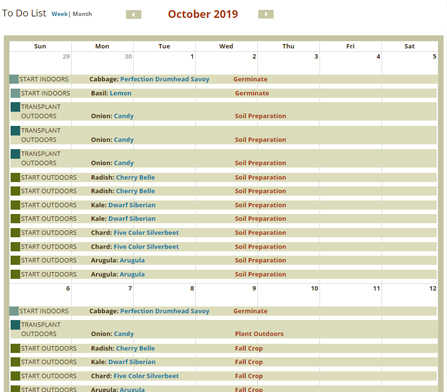Screen dimensions: 447x392
Task: Select the October 11 date cell
Action: [350, 295]
